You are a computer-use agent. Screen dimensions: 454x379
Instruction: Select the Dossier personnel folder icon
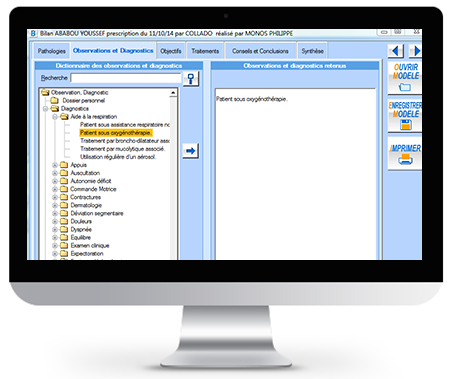55,100
